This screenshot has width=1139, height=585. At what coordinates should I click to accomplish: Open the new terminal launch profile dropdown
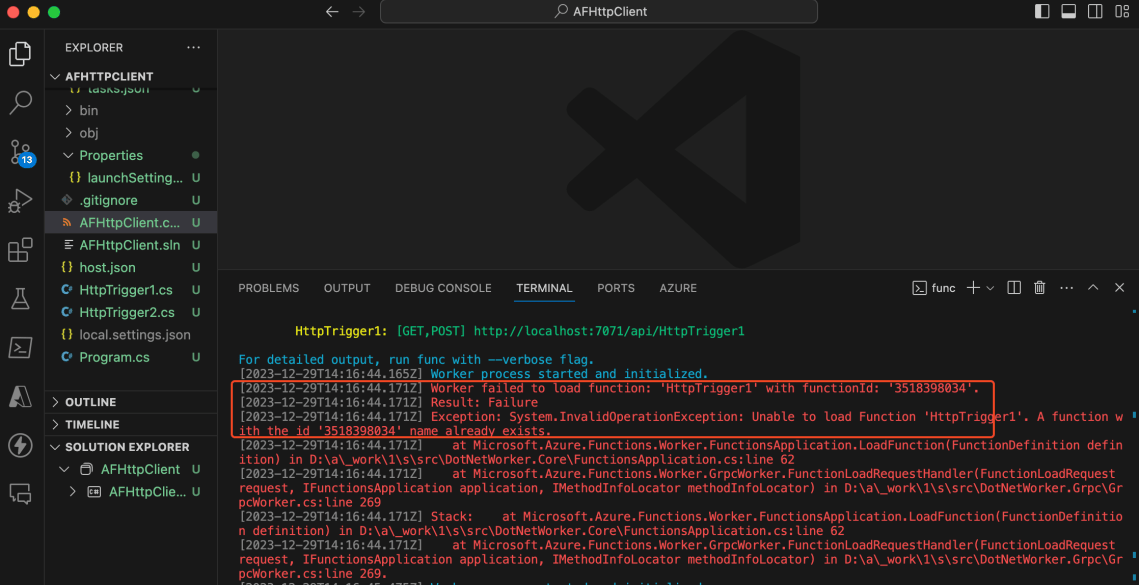(989, 289)
